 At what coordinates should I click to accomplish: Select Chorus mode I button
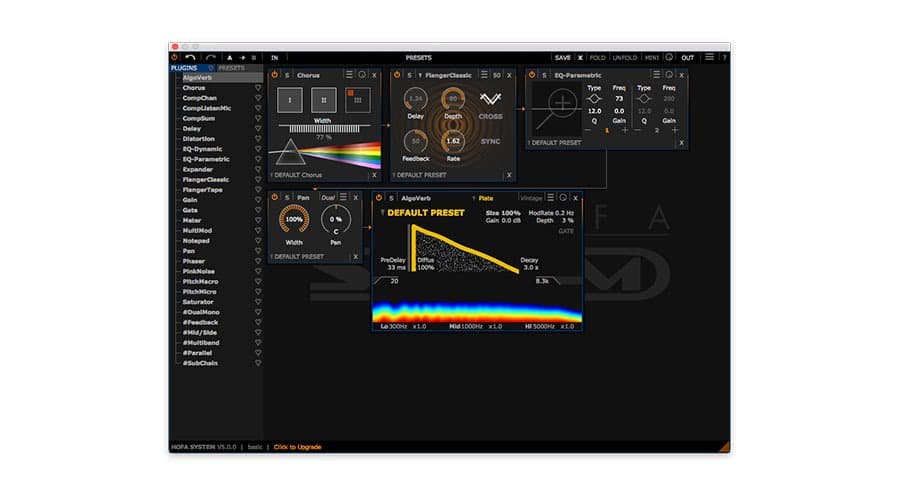[x=289, y=100]
